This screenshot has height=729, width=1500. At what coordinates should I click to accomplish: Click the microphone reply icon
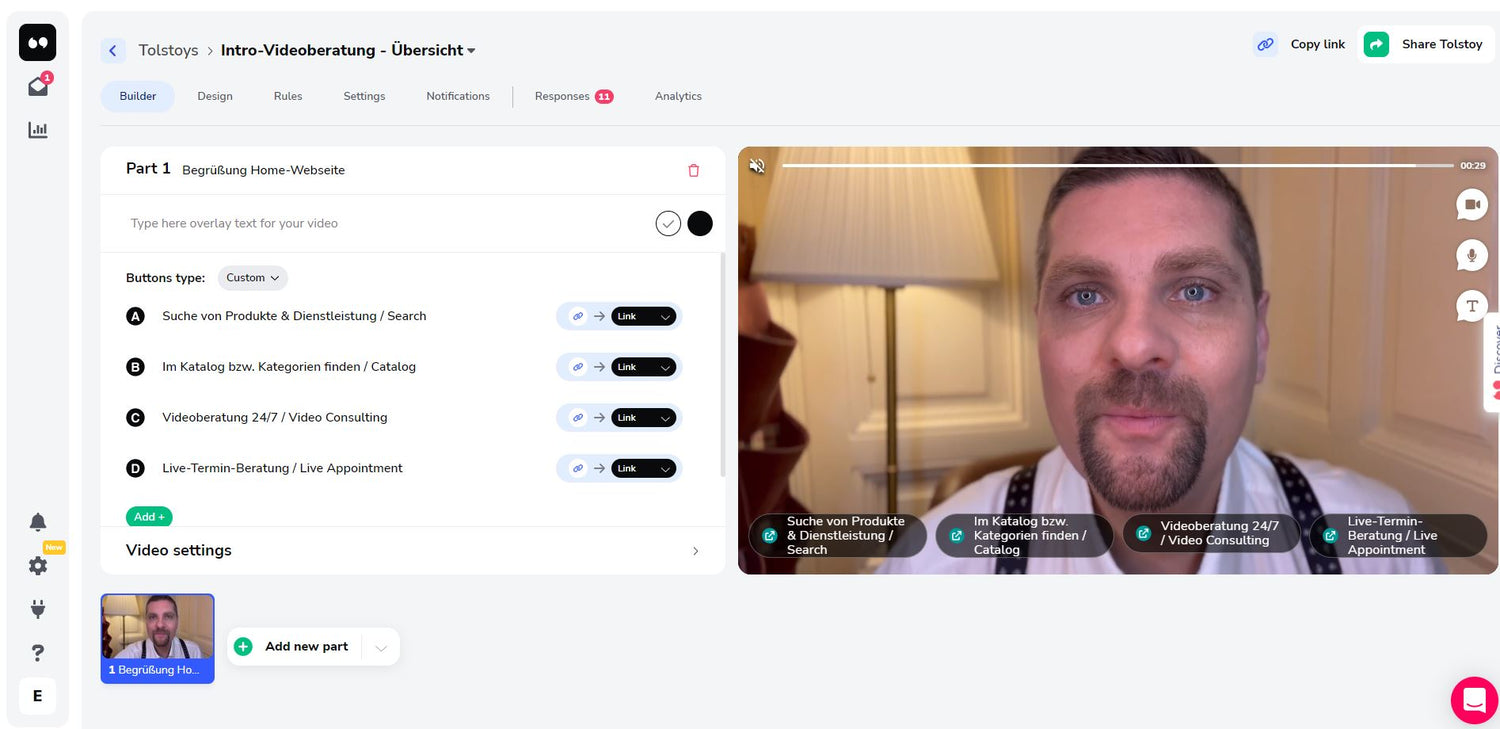tap(1471, 255)
